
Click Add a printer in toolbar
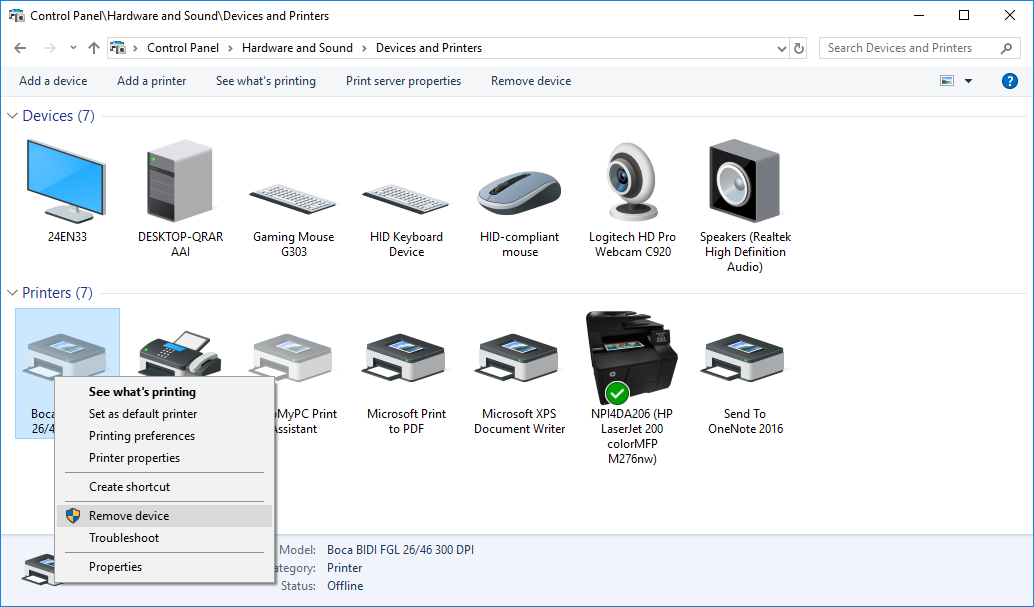tap(152, 81)
